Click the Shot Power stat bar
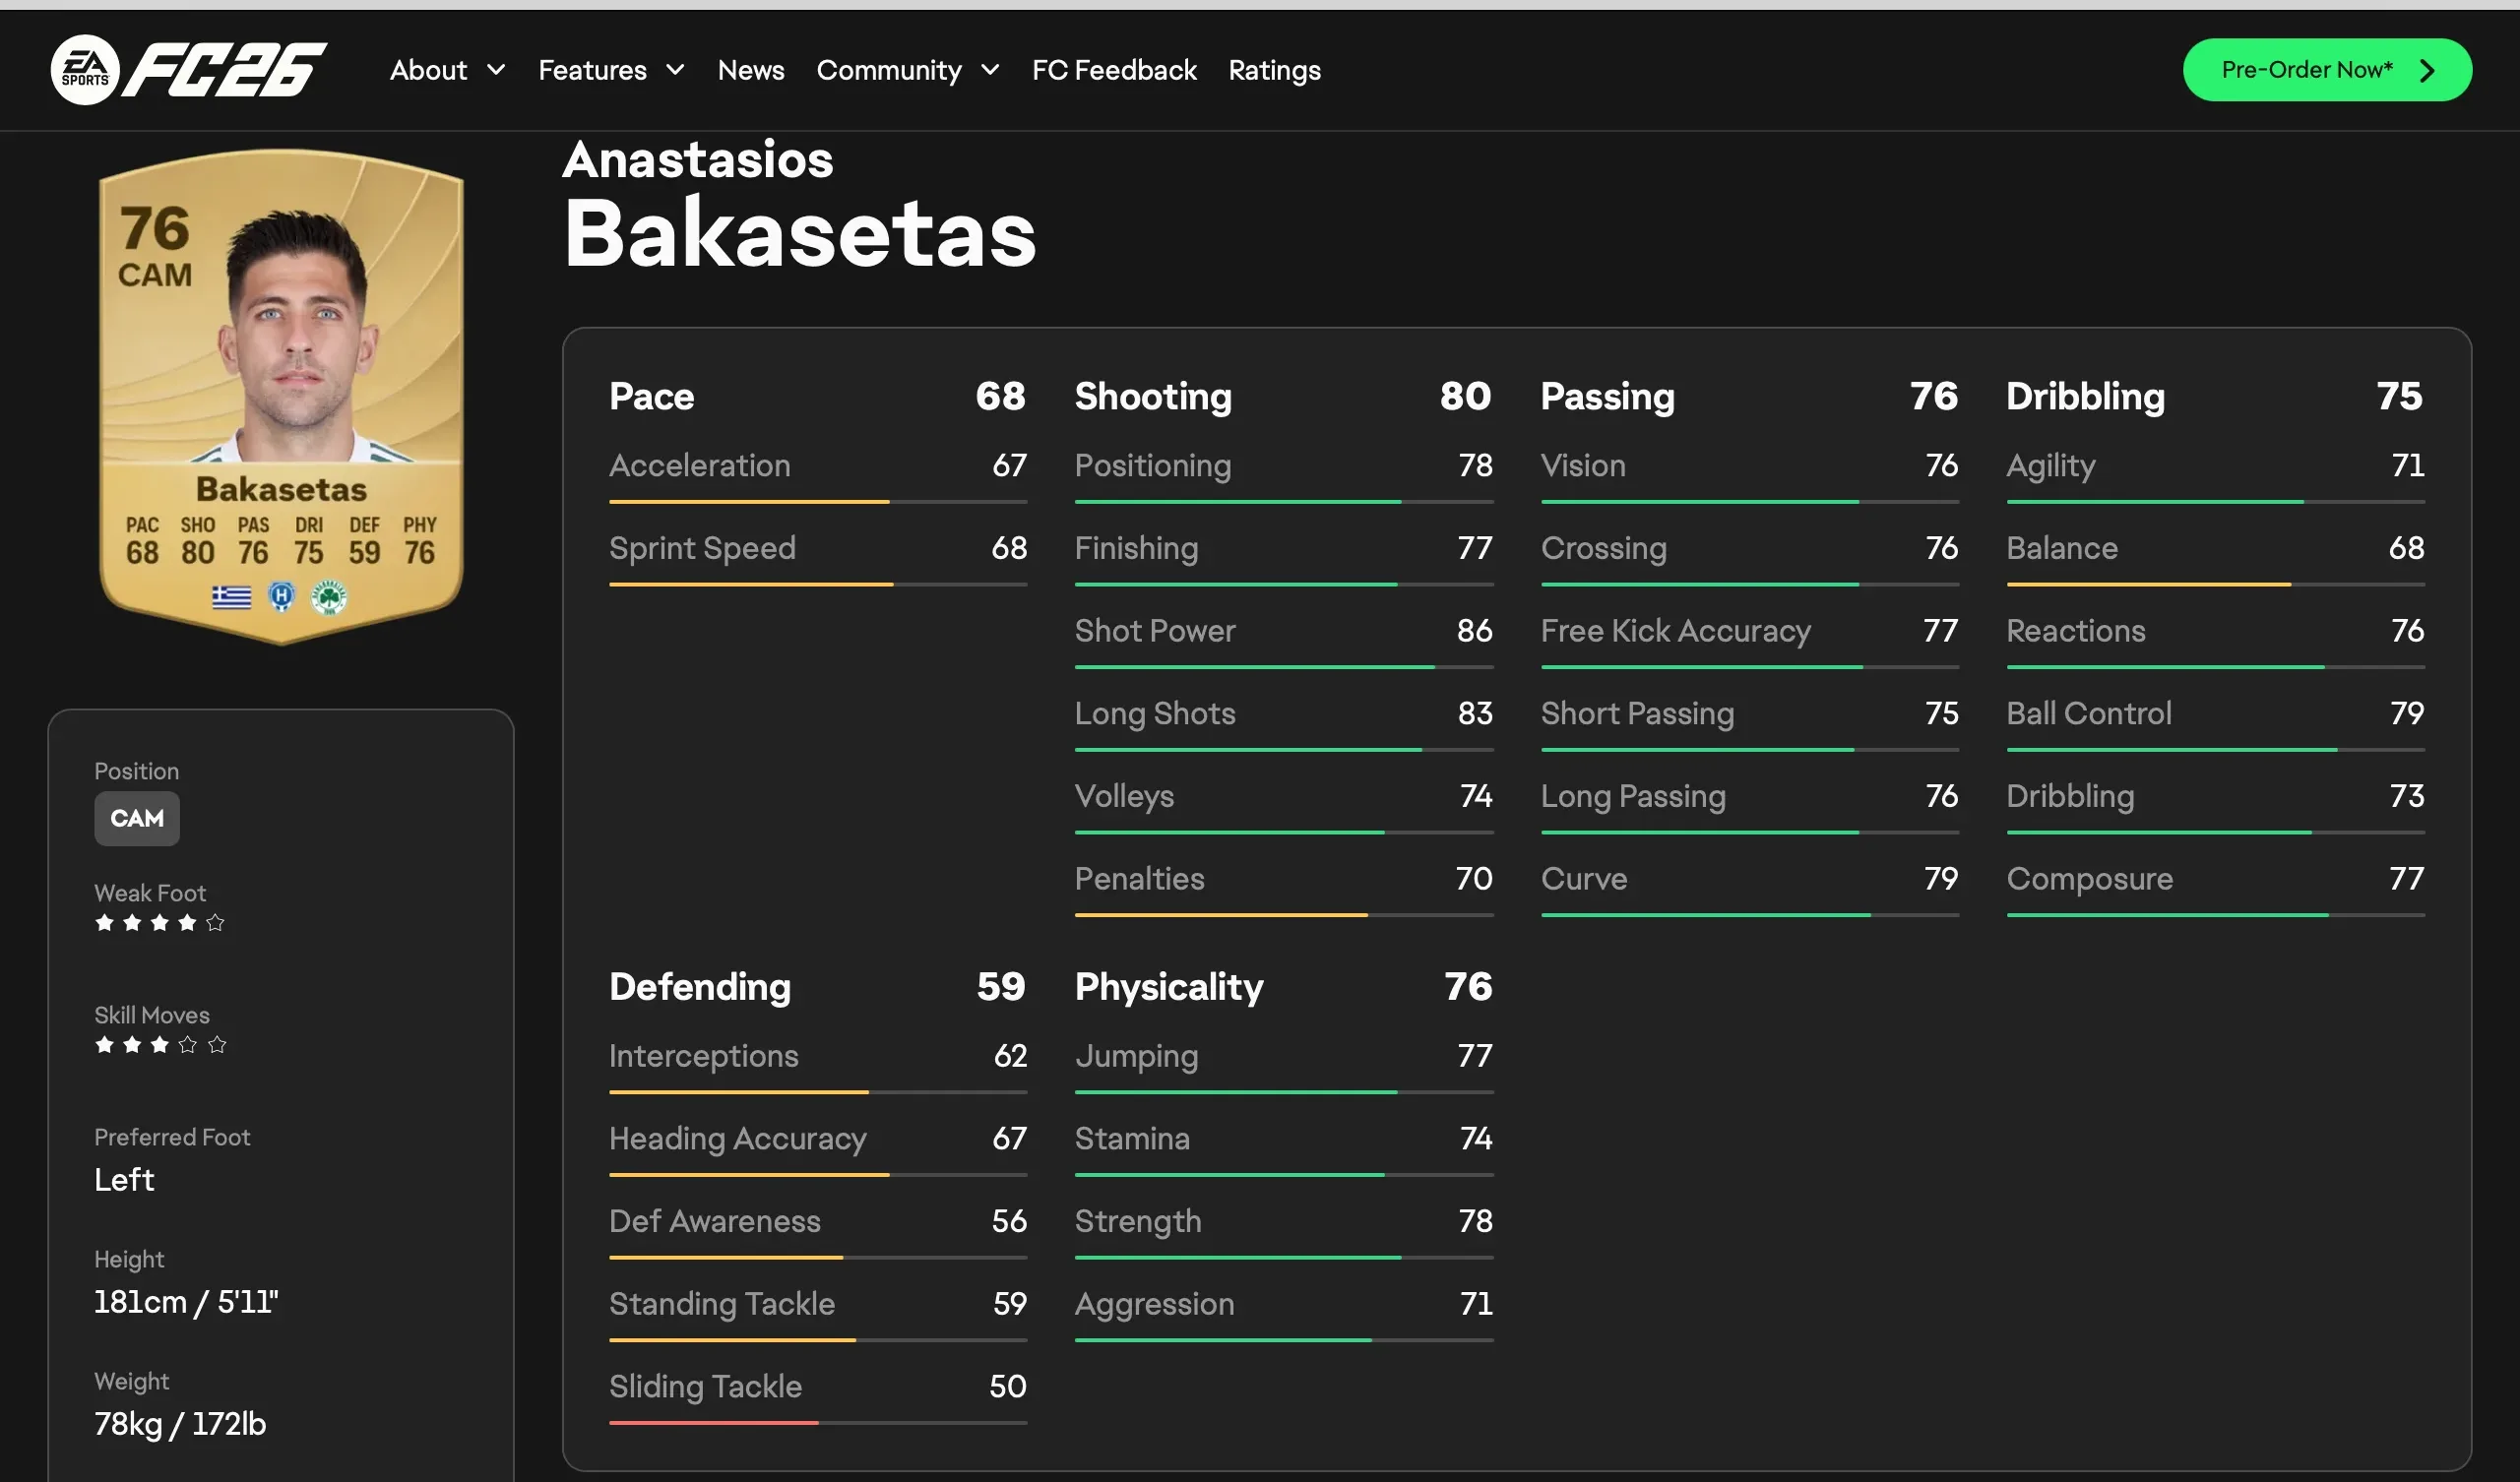The image size is (2520, 1482). tap(1283, 666)
